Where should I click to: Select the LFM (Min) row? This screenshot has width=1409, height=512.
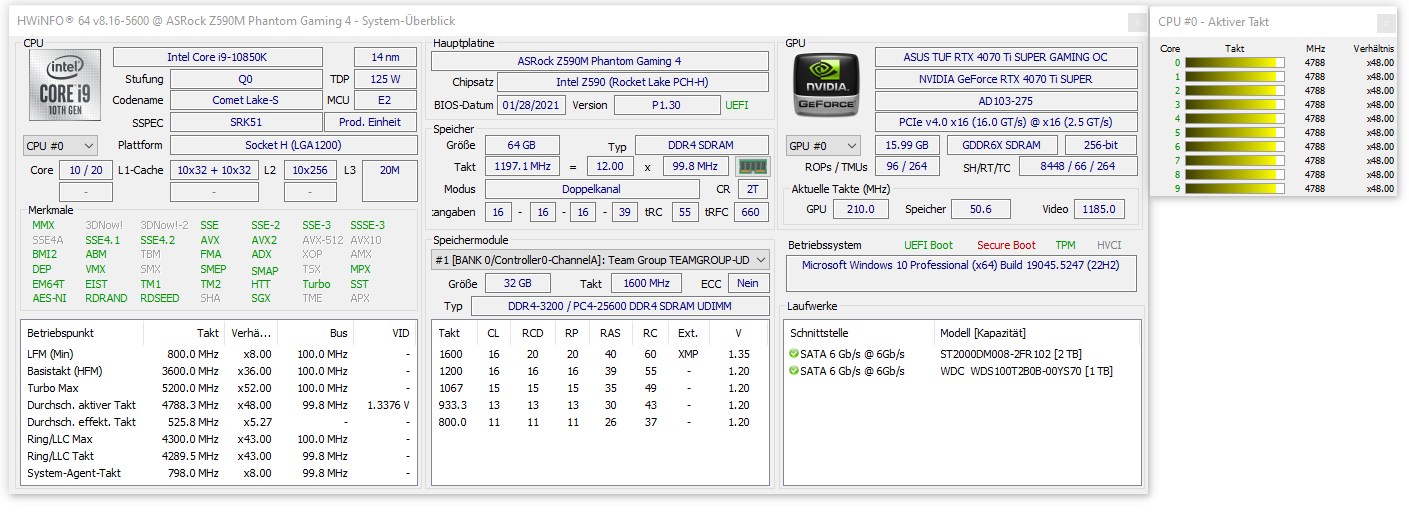pyautogui.click(x=218, y=354)
